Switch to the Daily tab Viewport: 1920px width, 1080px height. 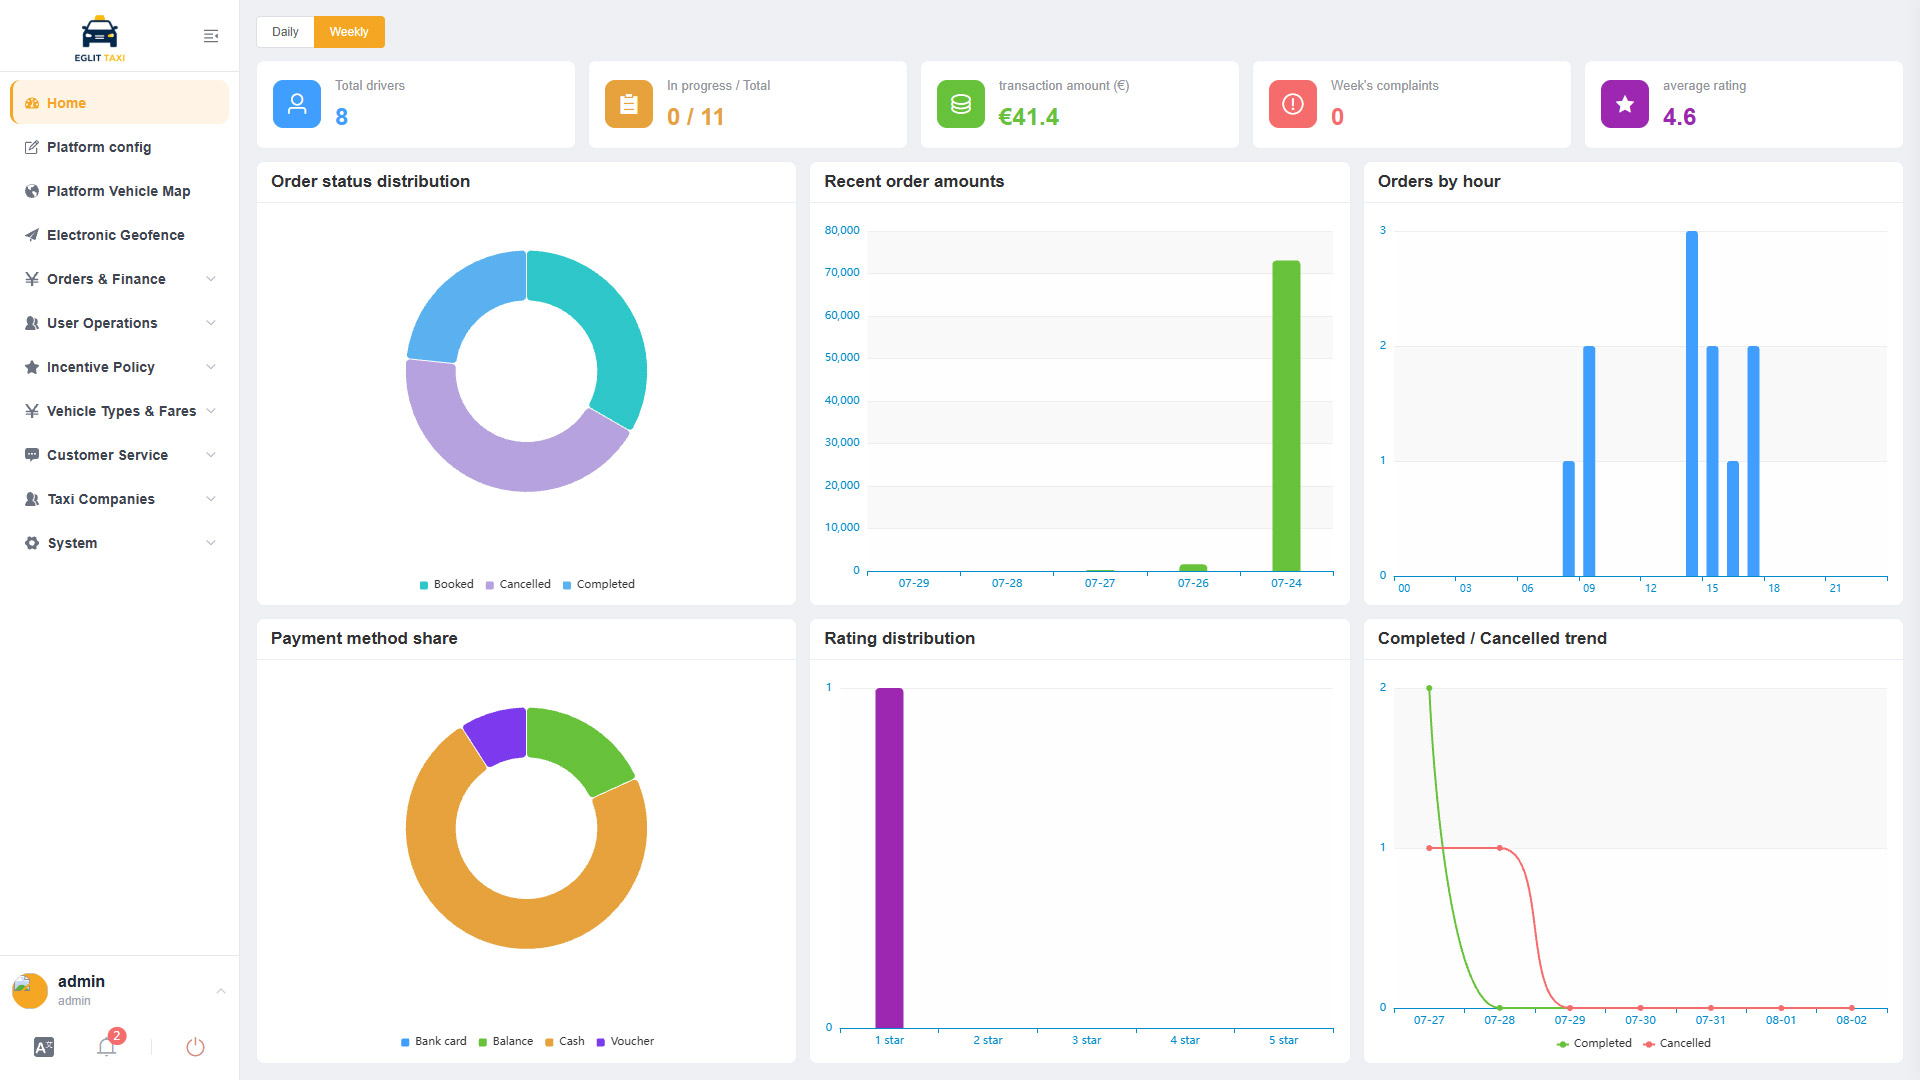click(x=285, y=32)
